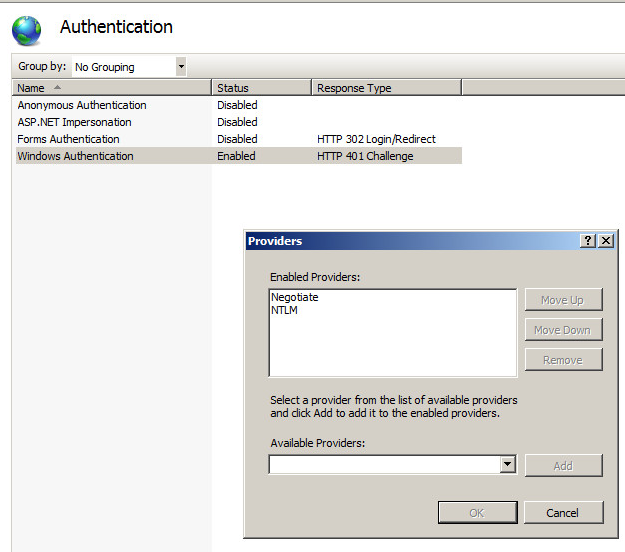625x552 pixels.
Task: Click the Move Up button
Action: point(563,300)
